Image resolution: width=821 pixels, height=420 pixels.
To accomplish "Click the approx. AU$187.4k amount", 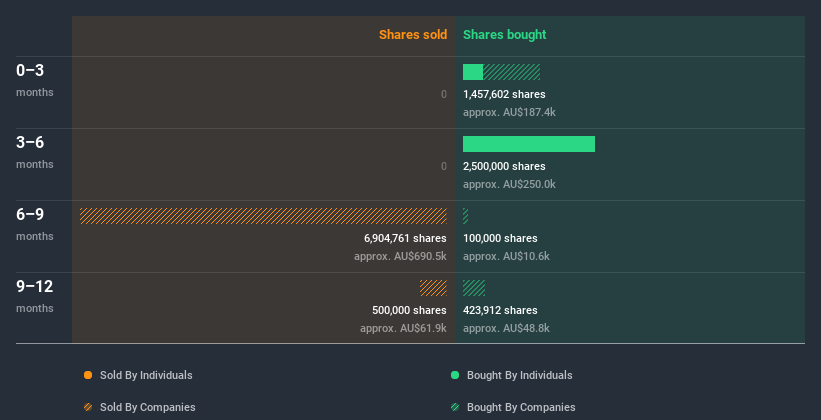I will tap(509, 112).
